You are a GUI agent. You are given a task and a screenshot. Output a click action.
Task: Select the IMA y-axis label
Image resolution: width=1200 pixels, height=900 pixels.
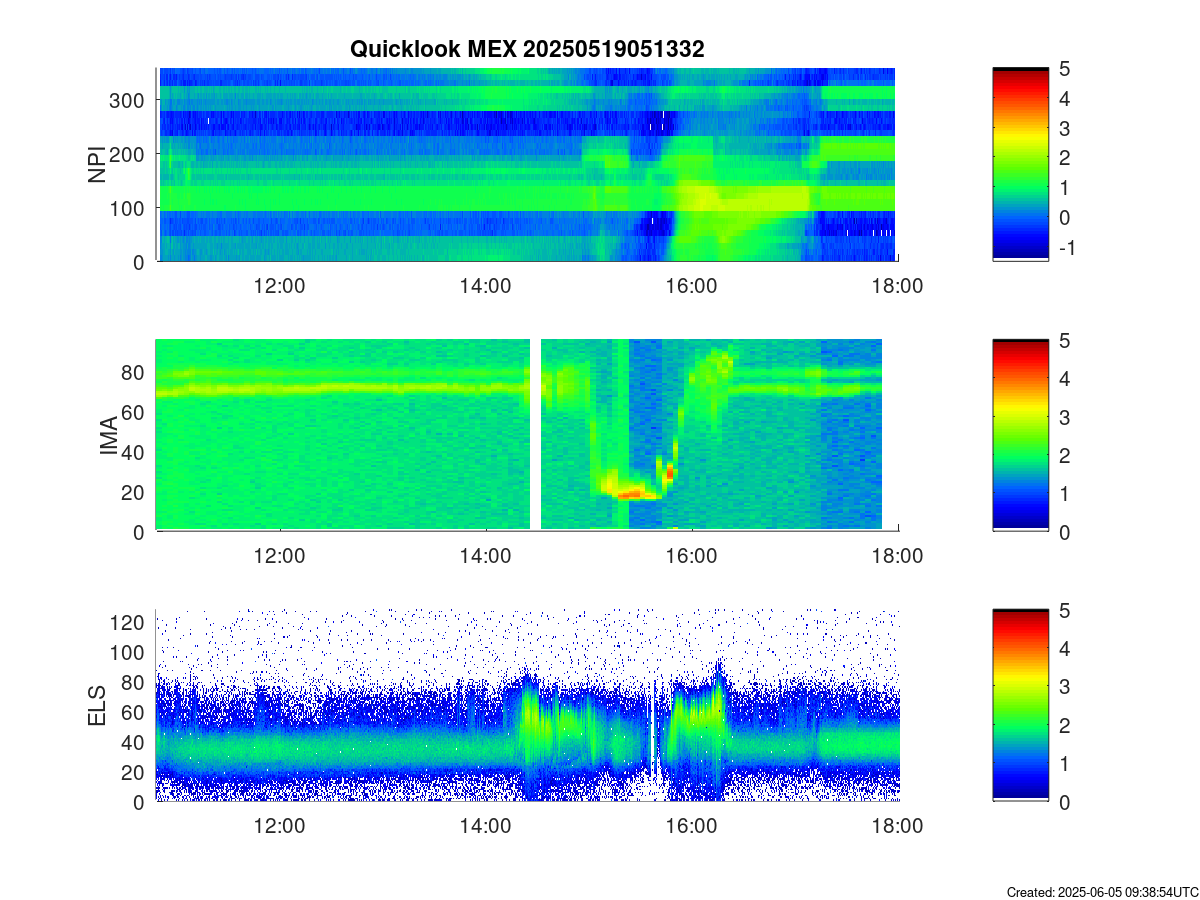pos(109,436)
